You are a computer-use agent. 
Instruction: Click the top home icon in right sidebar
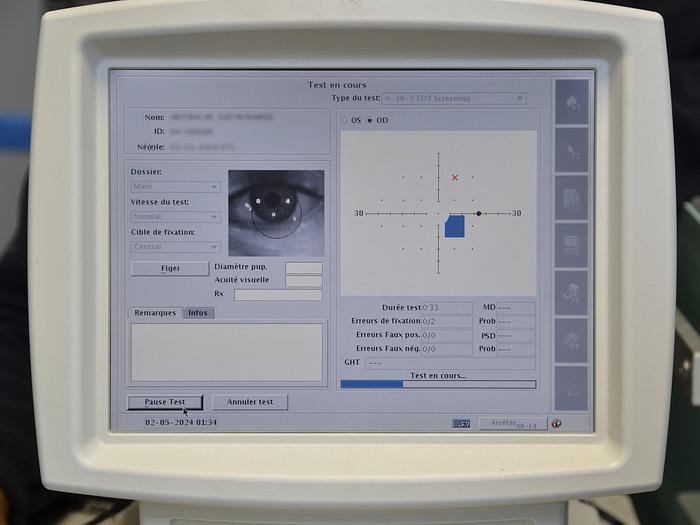[x=572, y=103]
